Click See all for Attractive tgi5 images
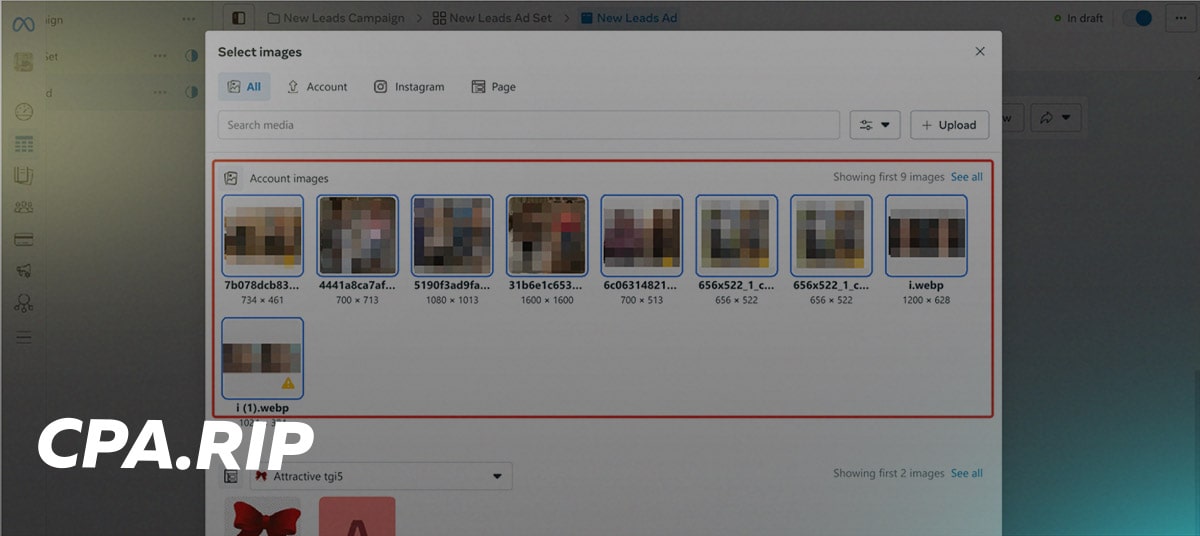This screenshot has height=536, width=1200. [966, 473]
